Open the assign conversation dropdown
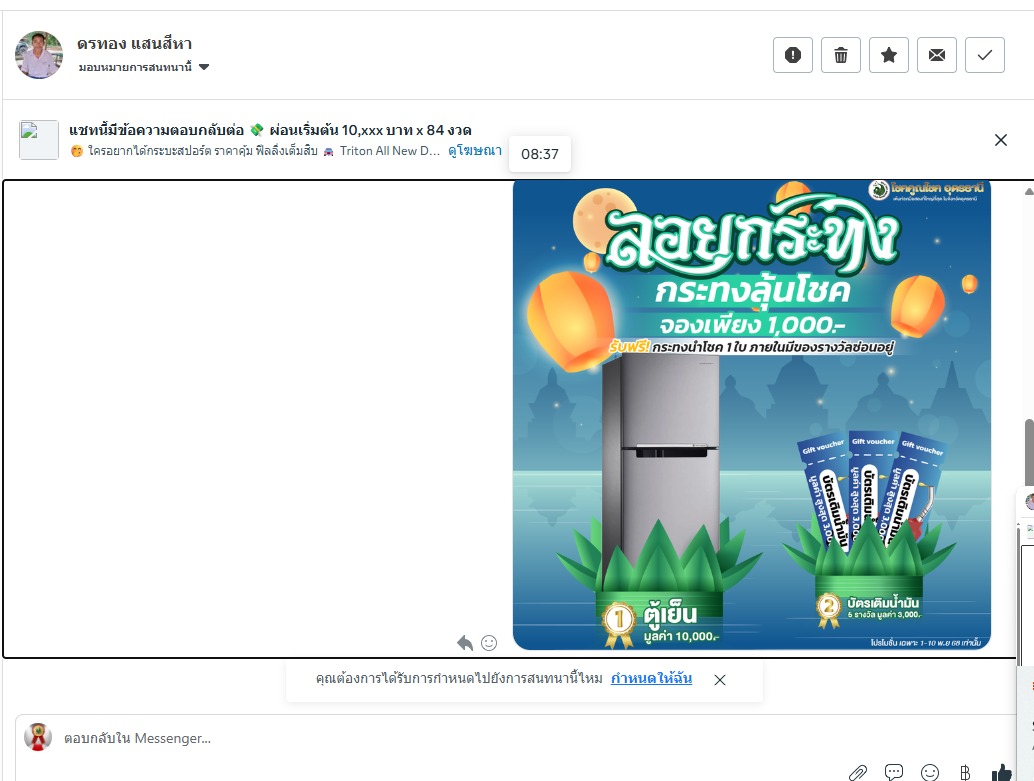 pos(144,67)
